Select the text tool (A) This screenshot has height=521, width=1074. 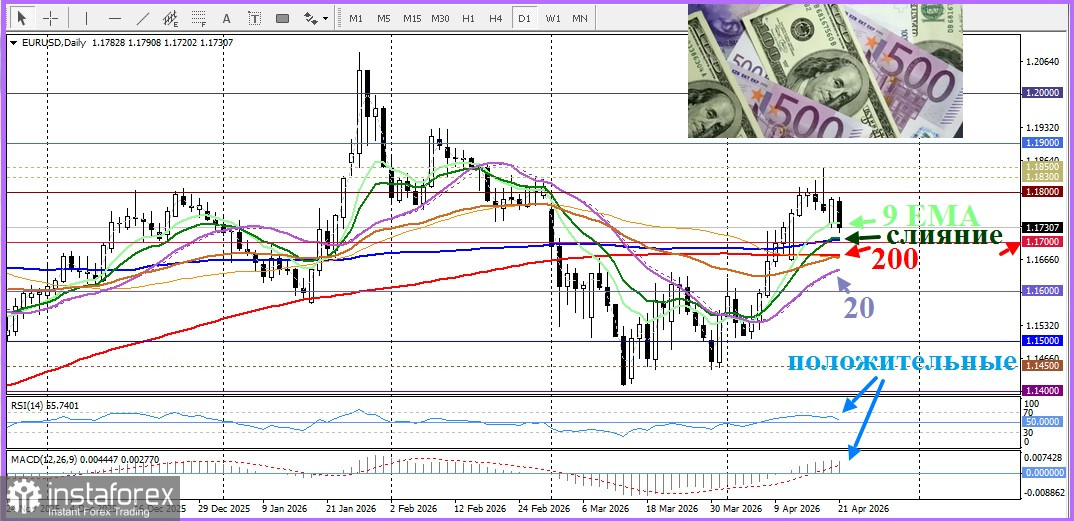[x=227, y=18]
